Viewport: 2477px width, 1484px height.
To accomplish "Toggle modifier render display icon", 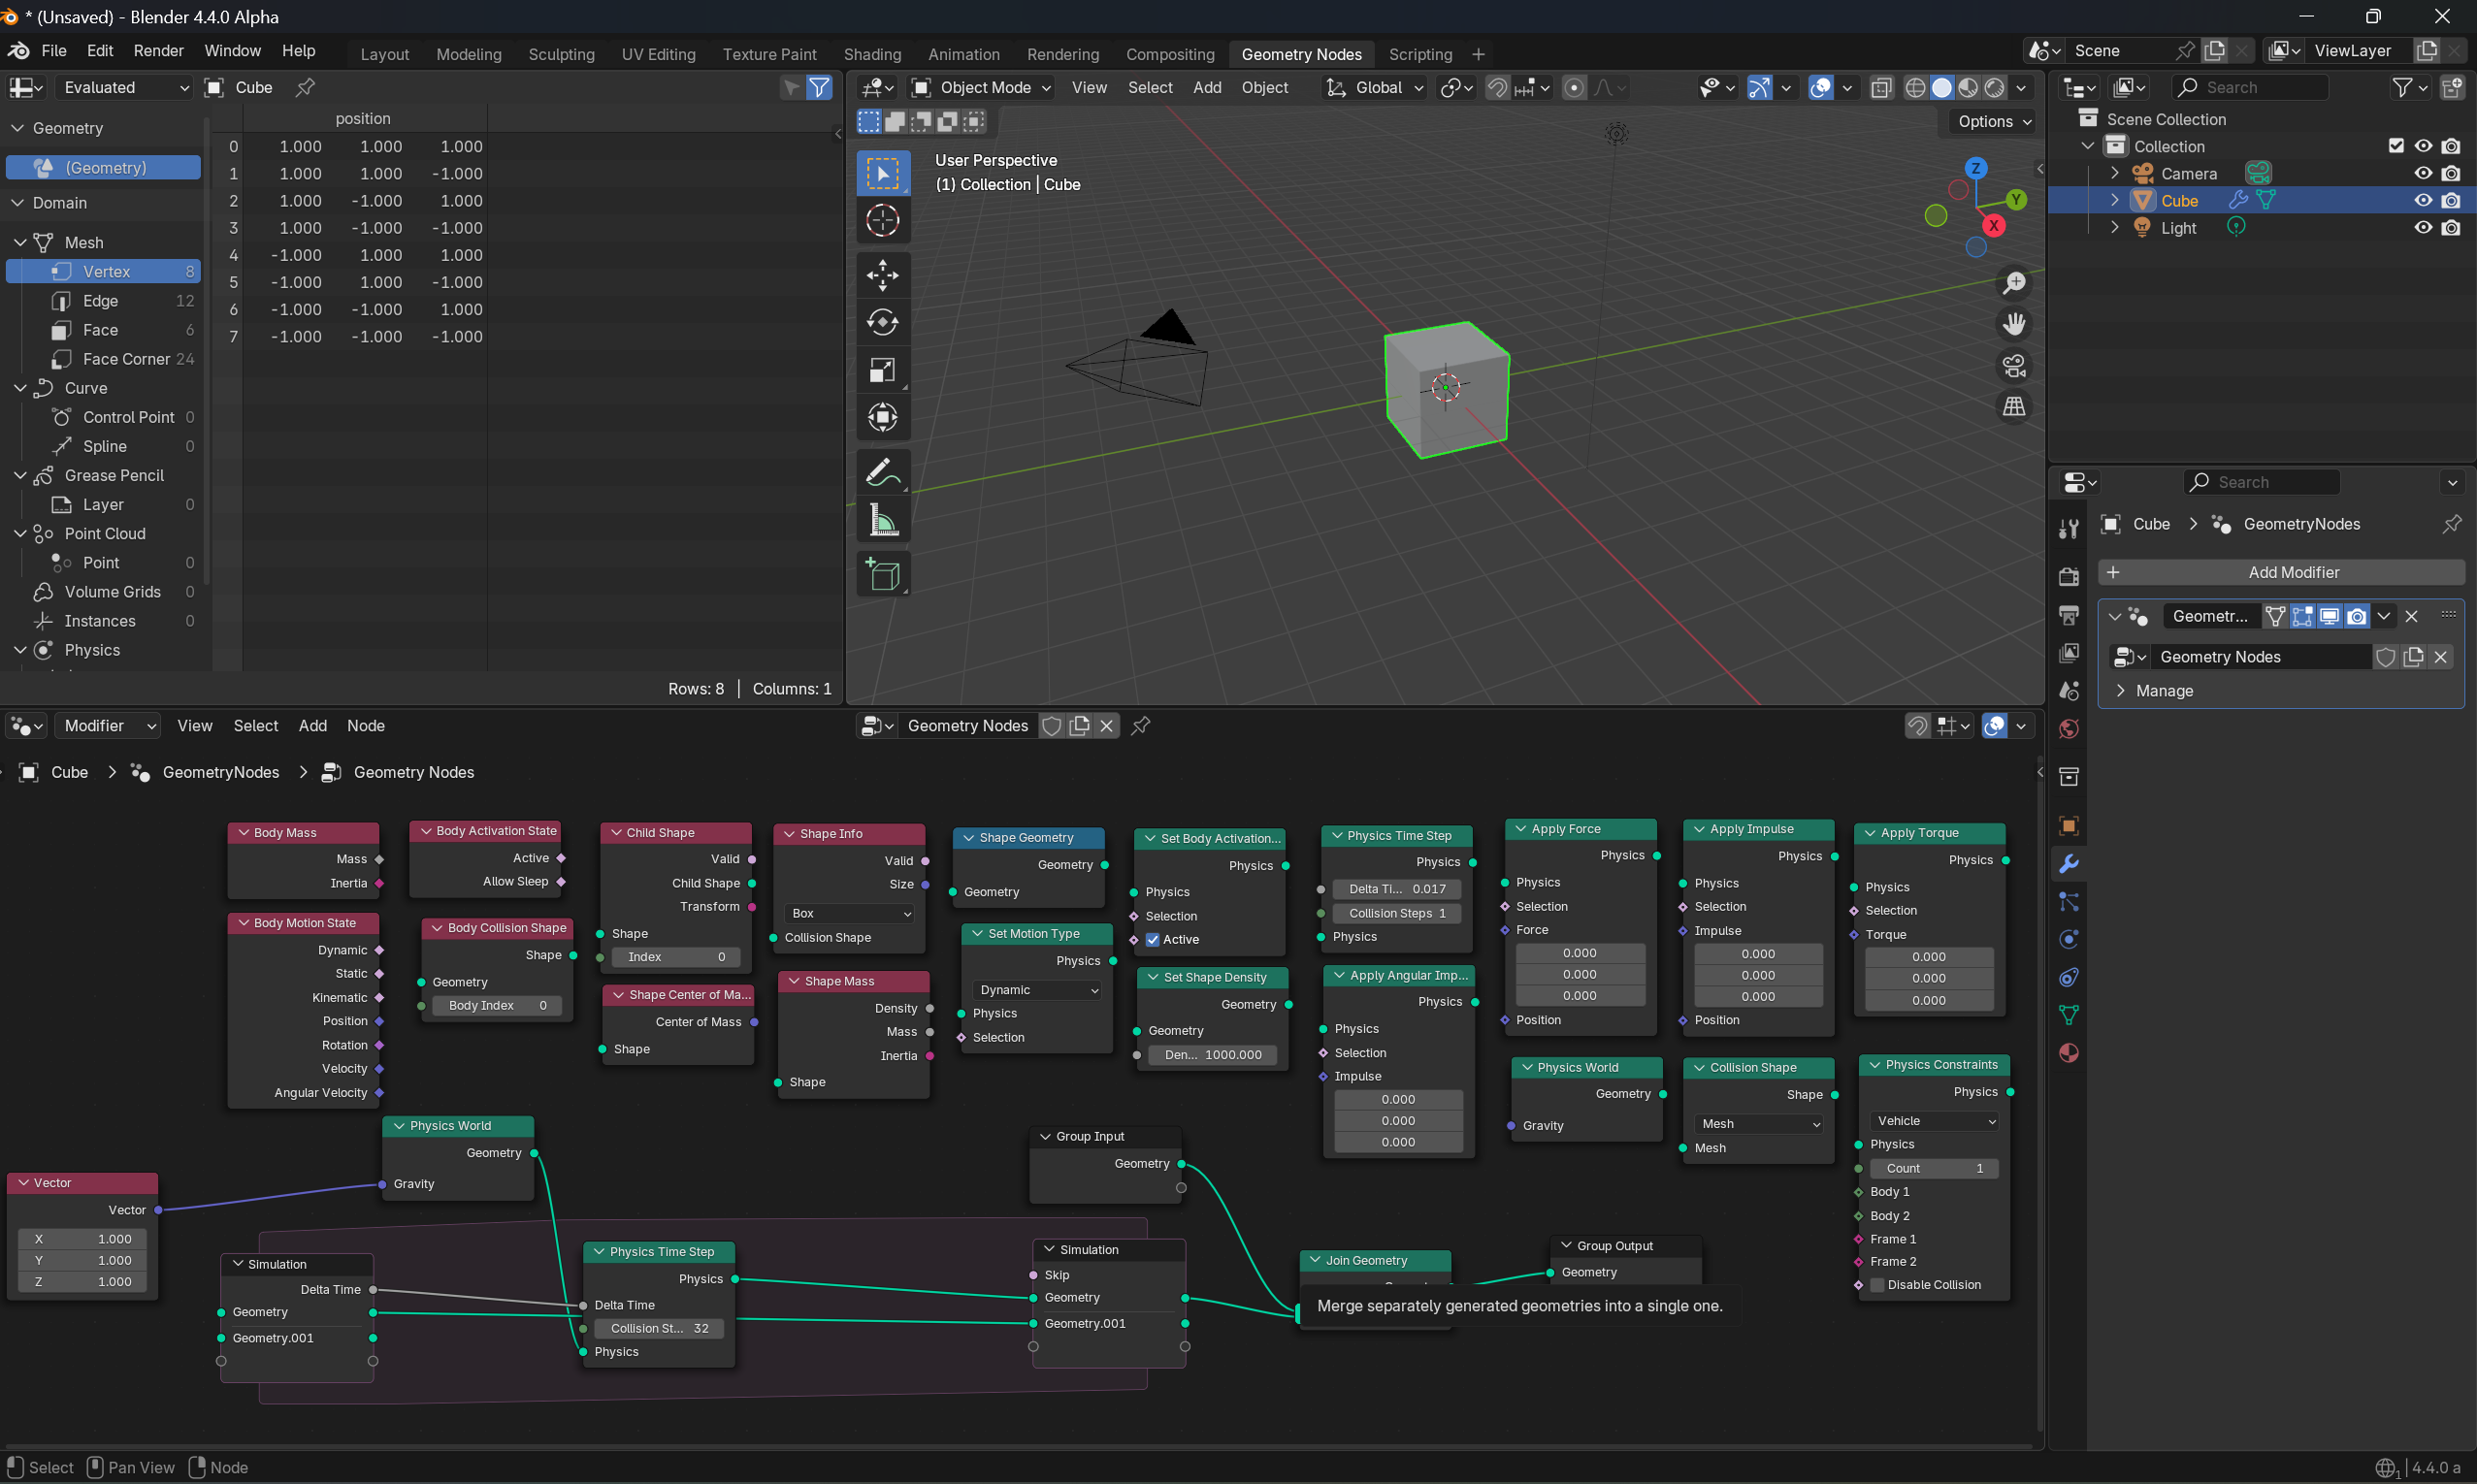I will coord(2356,616).
